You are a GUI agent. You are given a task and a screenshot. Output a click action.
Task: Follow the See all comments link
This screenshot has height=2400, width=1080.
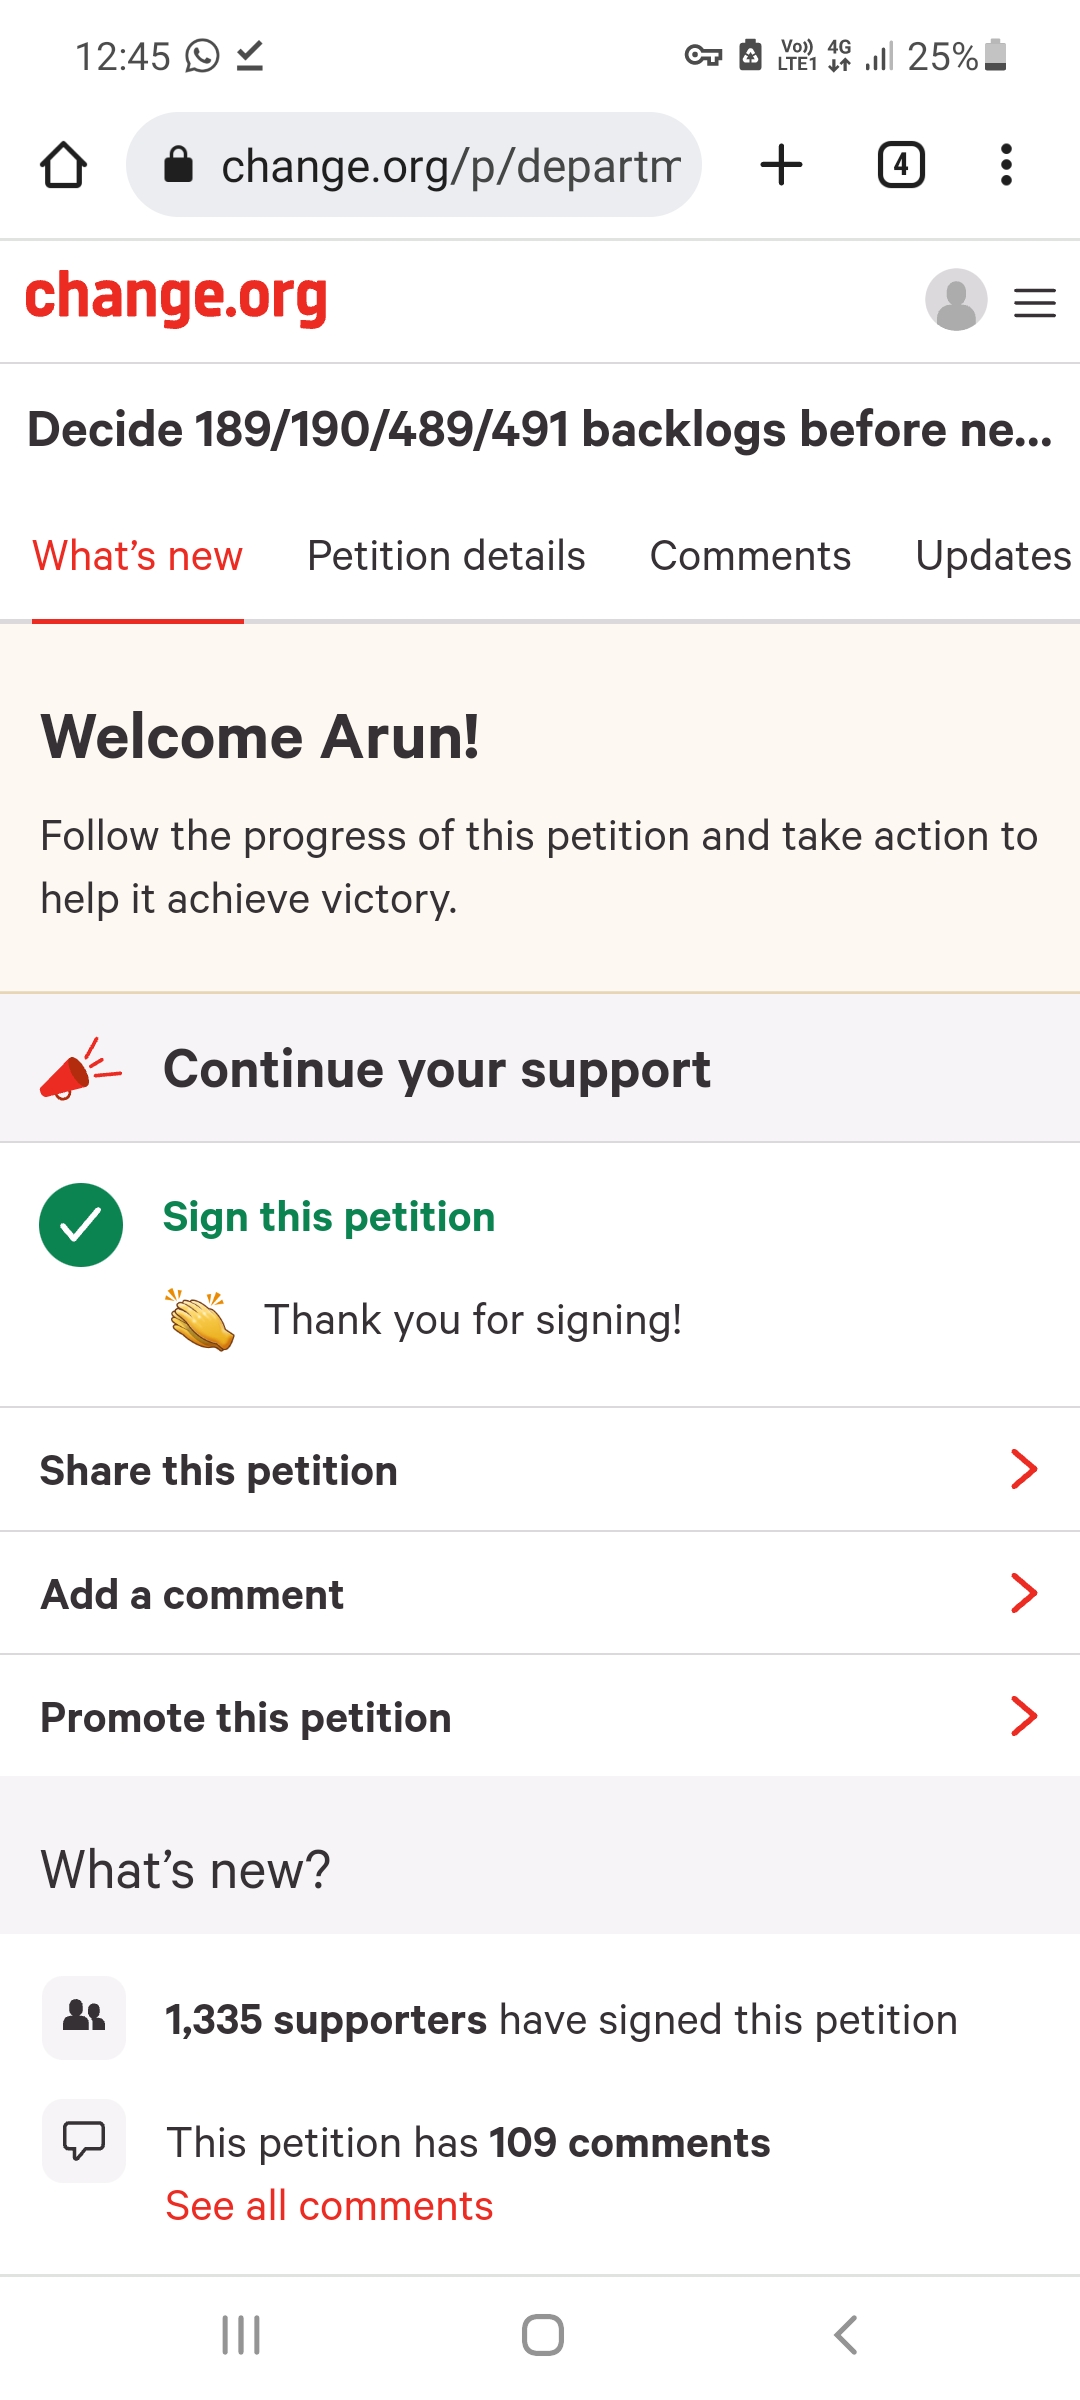[329, 2205]
